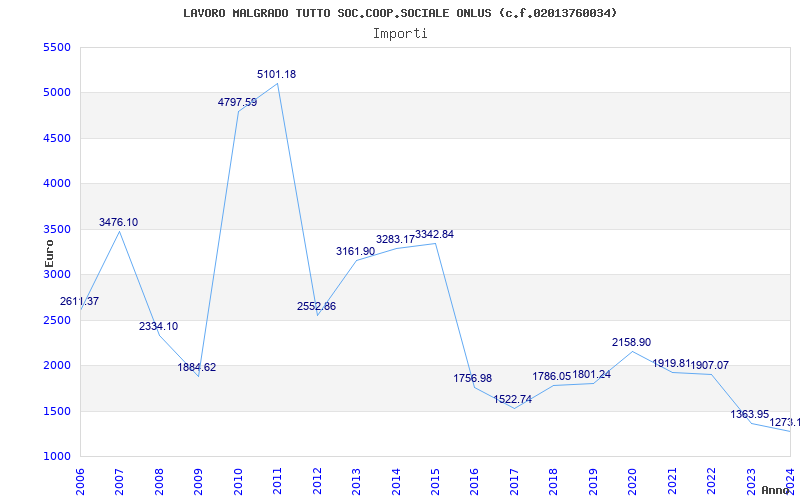Screen dimensions: 800x500
Task: Click the 1500 y-axis tick
Action: pyautogui.click(x=57, y=411)
